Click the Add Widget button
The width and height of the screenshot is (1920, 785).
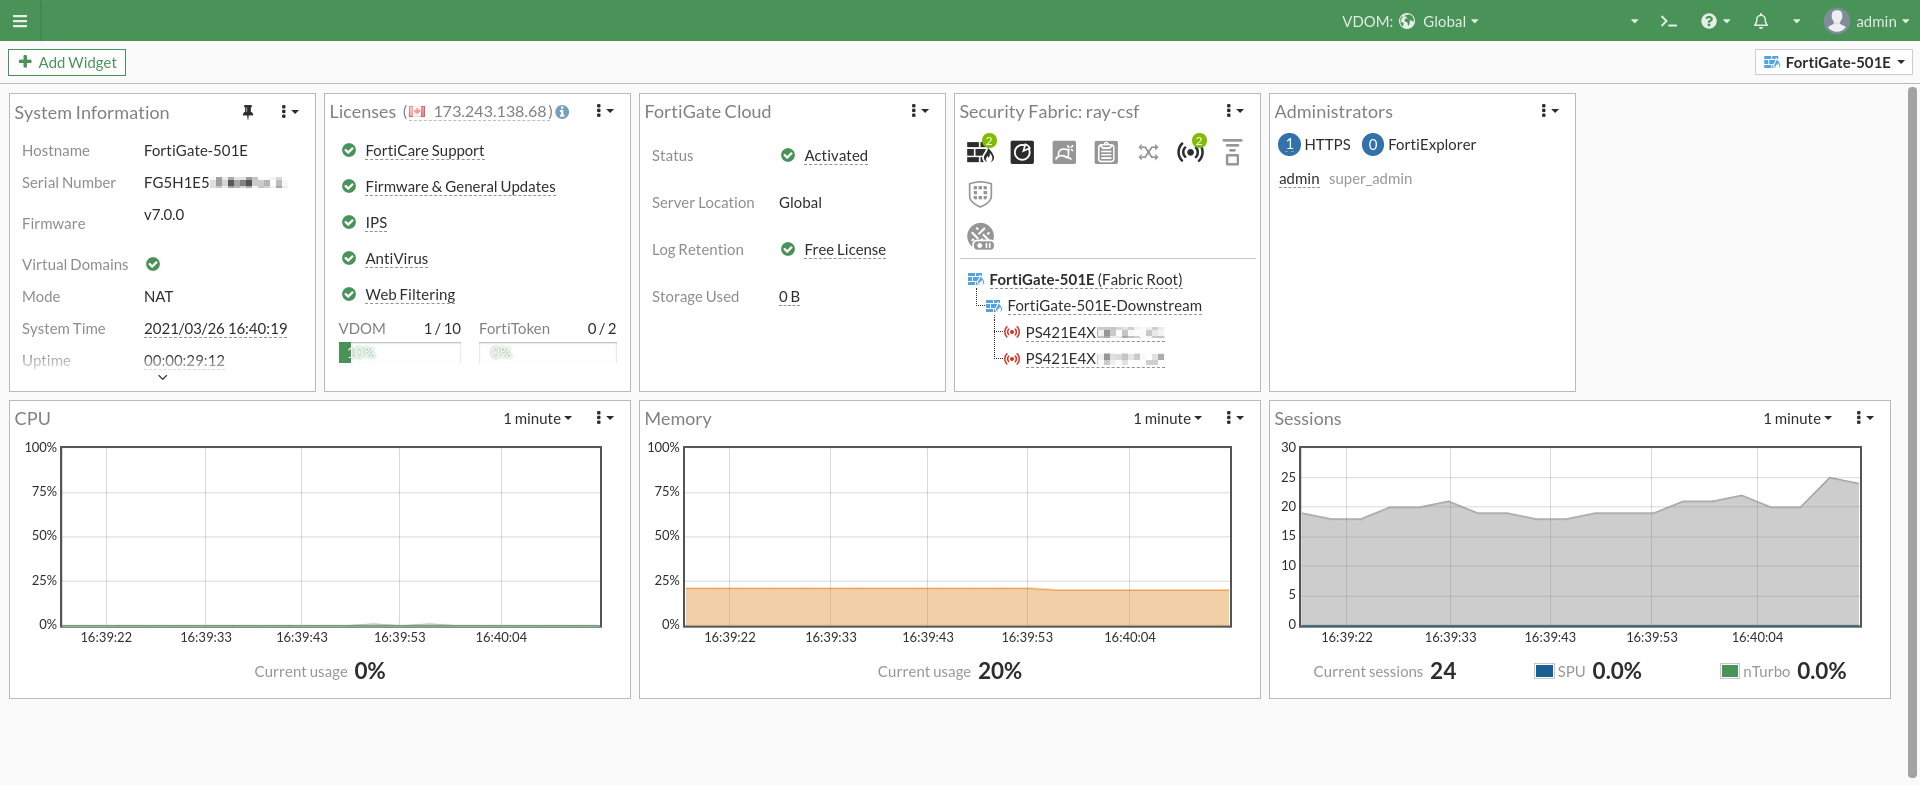coord(67,62)
